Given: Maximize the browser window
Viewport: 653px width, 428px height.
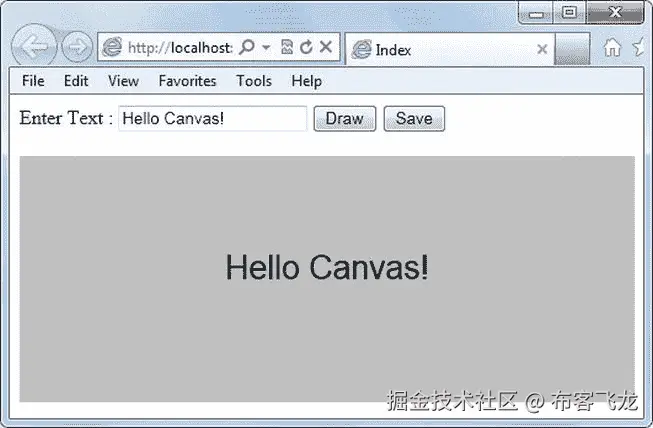Looking at the screenshot, I should click(x=569, y=12).
